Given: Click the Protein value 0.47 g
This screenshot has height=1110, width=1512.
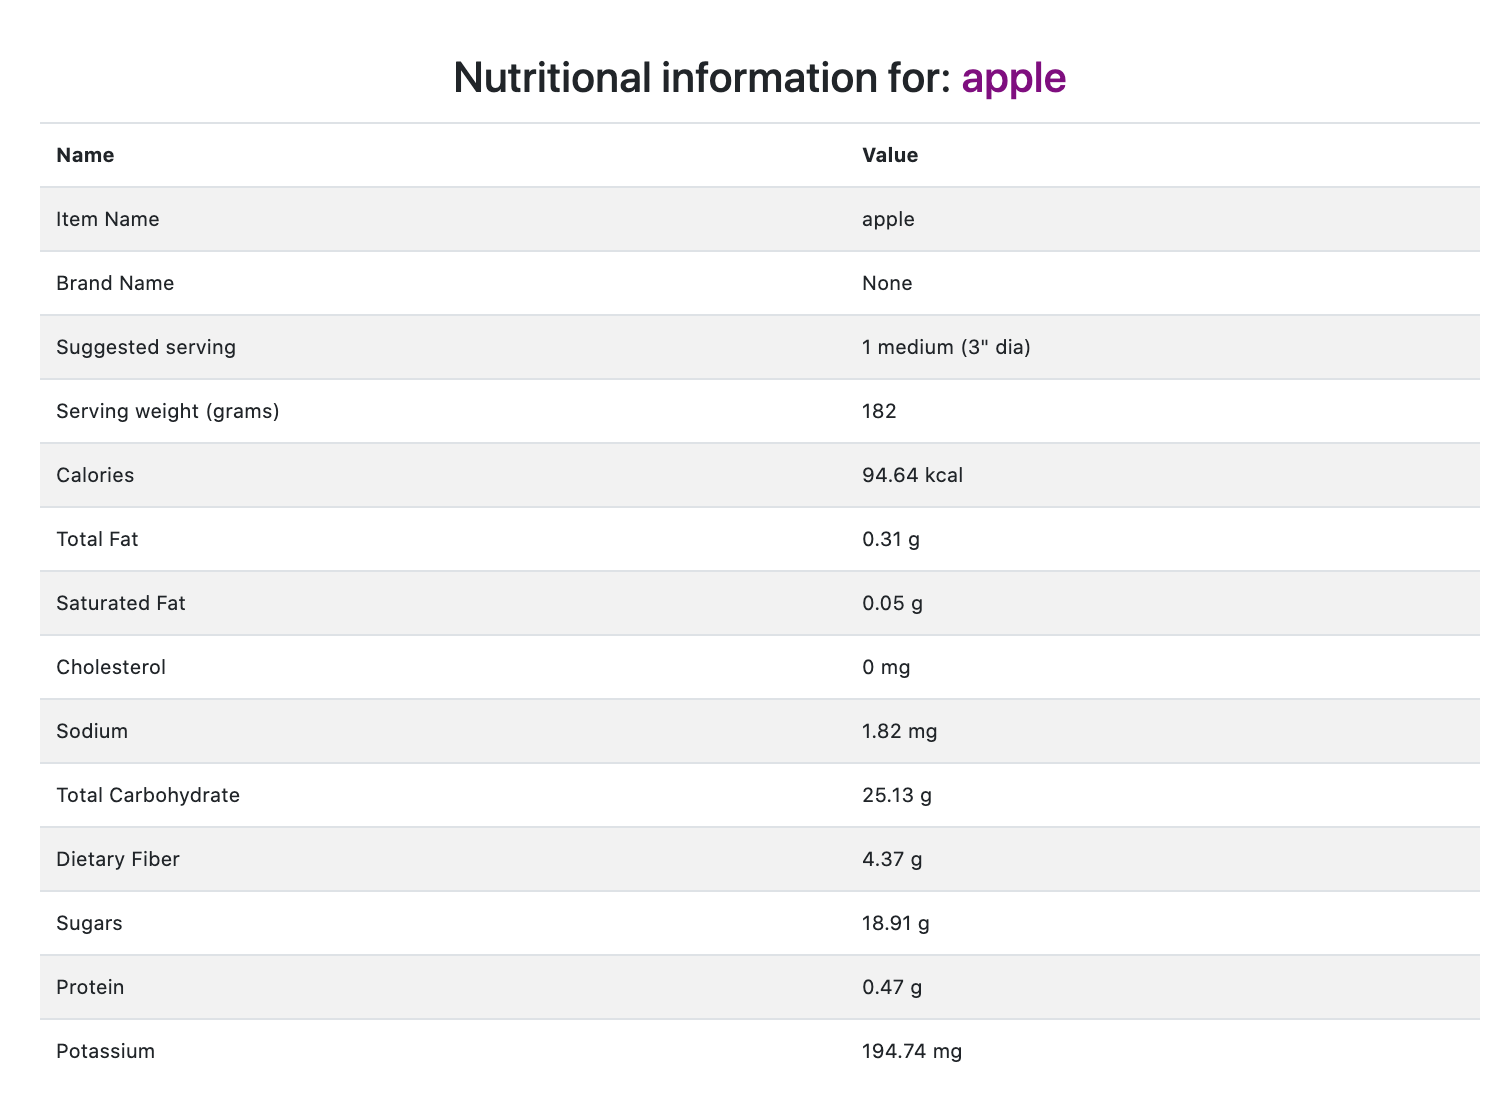Looking at the screenshot, I should coord(892,987).
